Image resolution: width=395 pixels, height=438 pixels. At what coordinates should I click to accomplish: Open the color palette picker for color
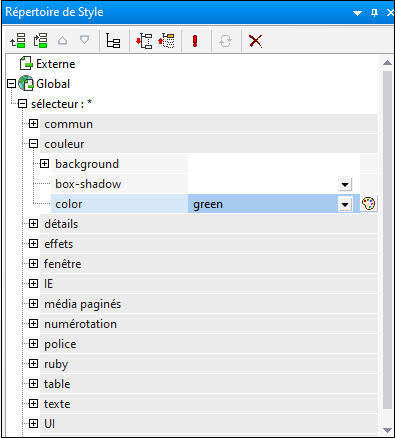[369, 204]
